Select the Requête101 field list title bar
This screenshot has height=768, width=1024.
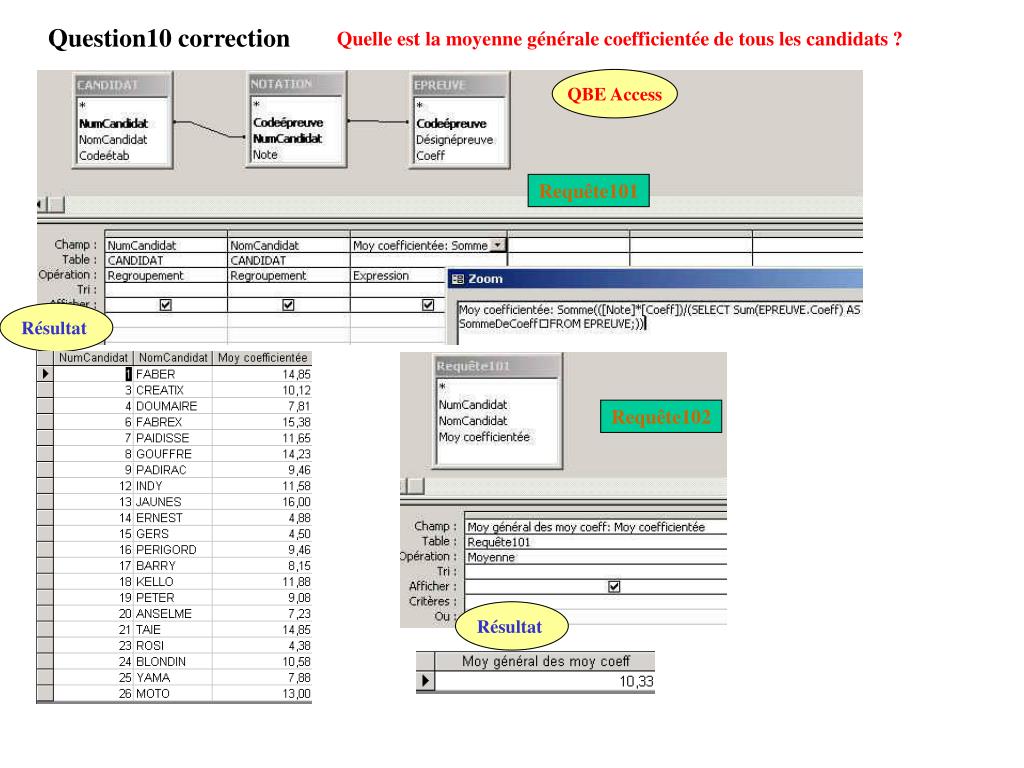point(497,366)
